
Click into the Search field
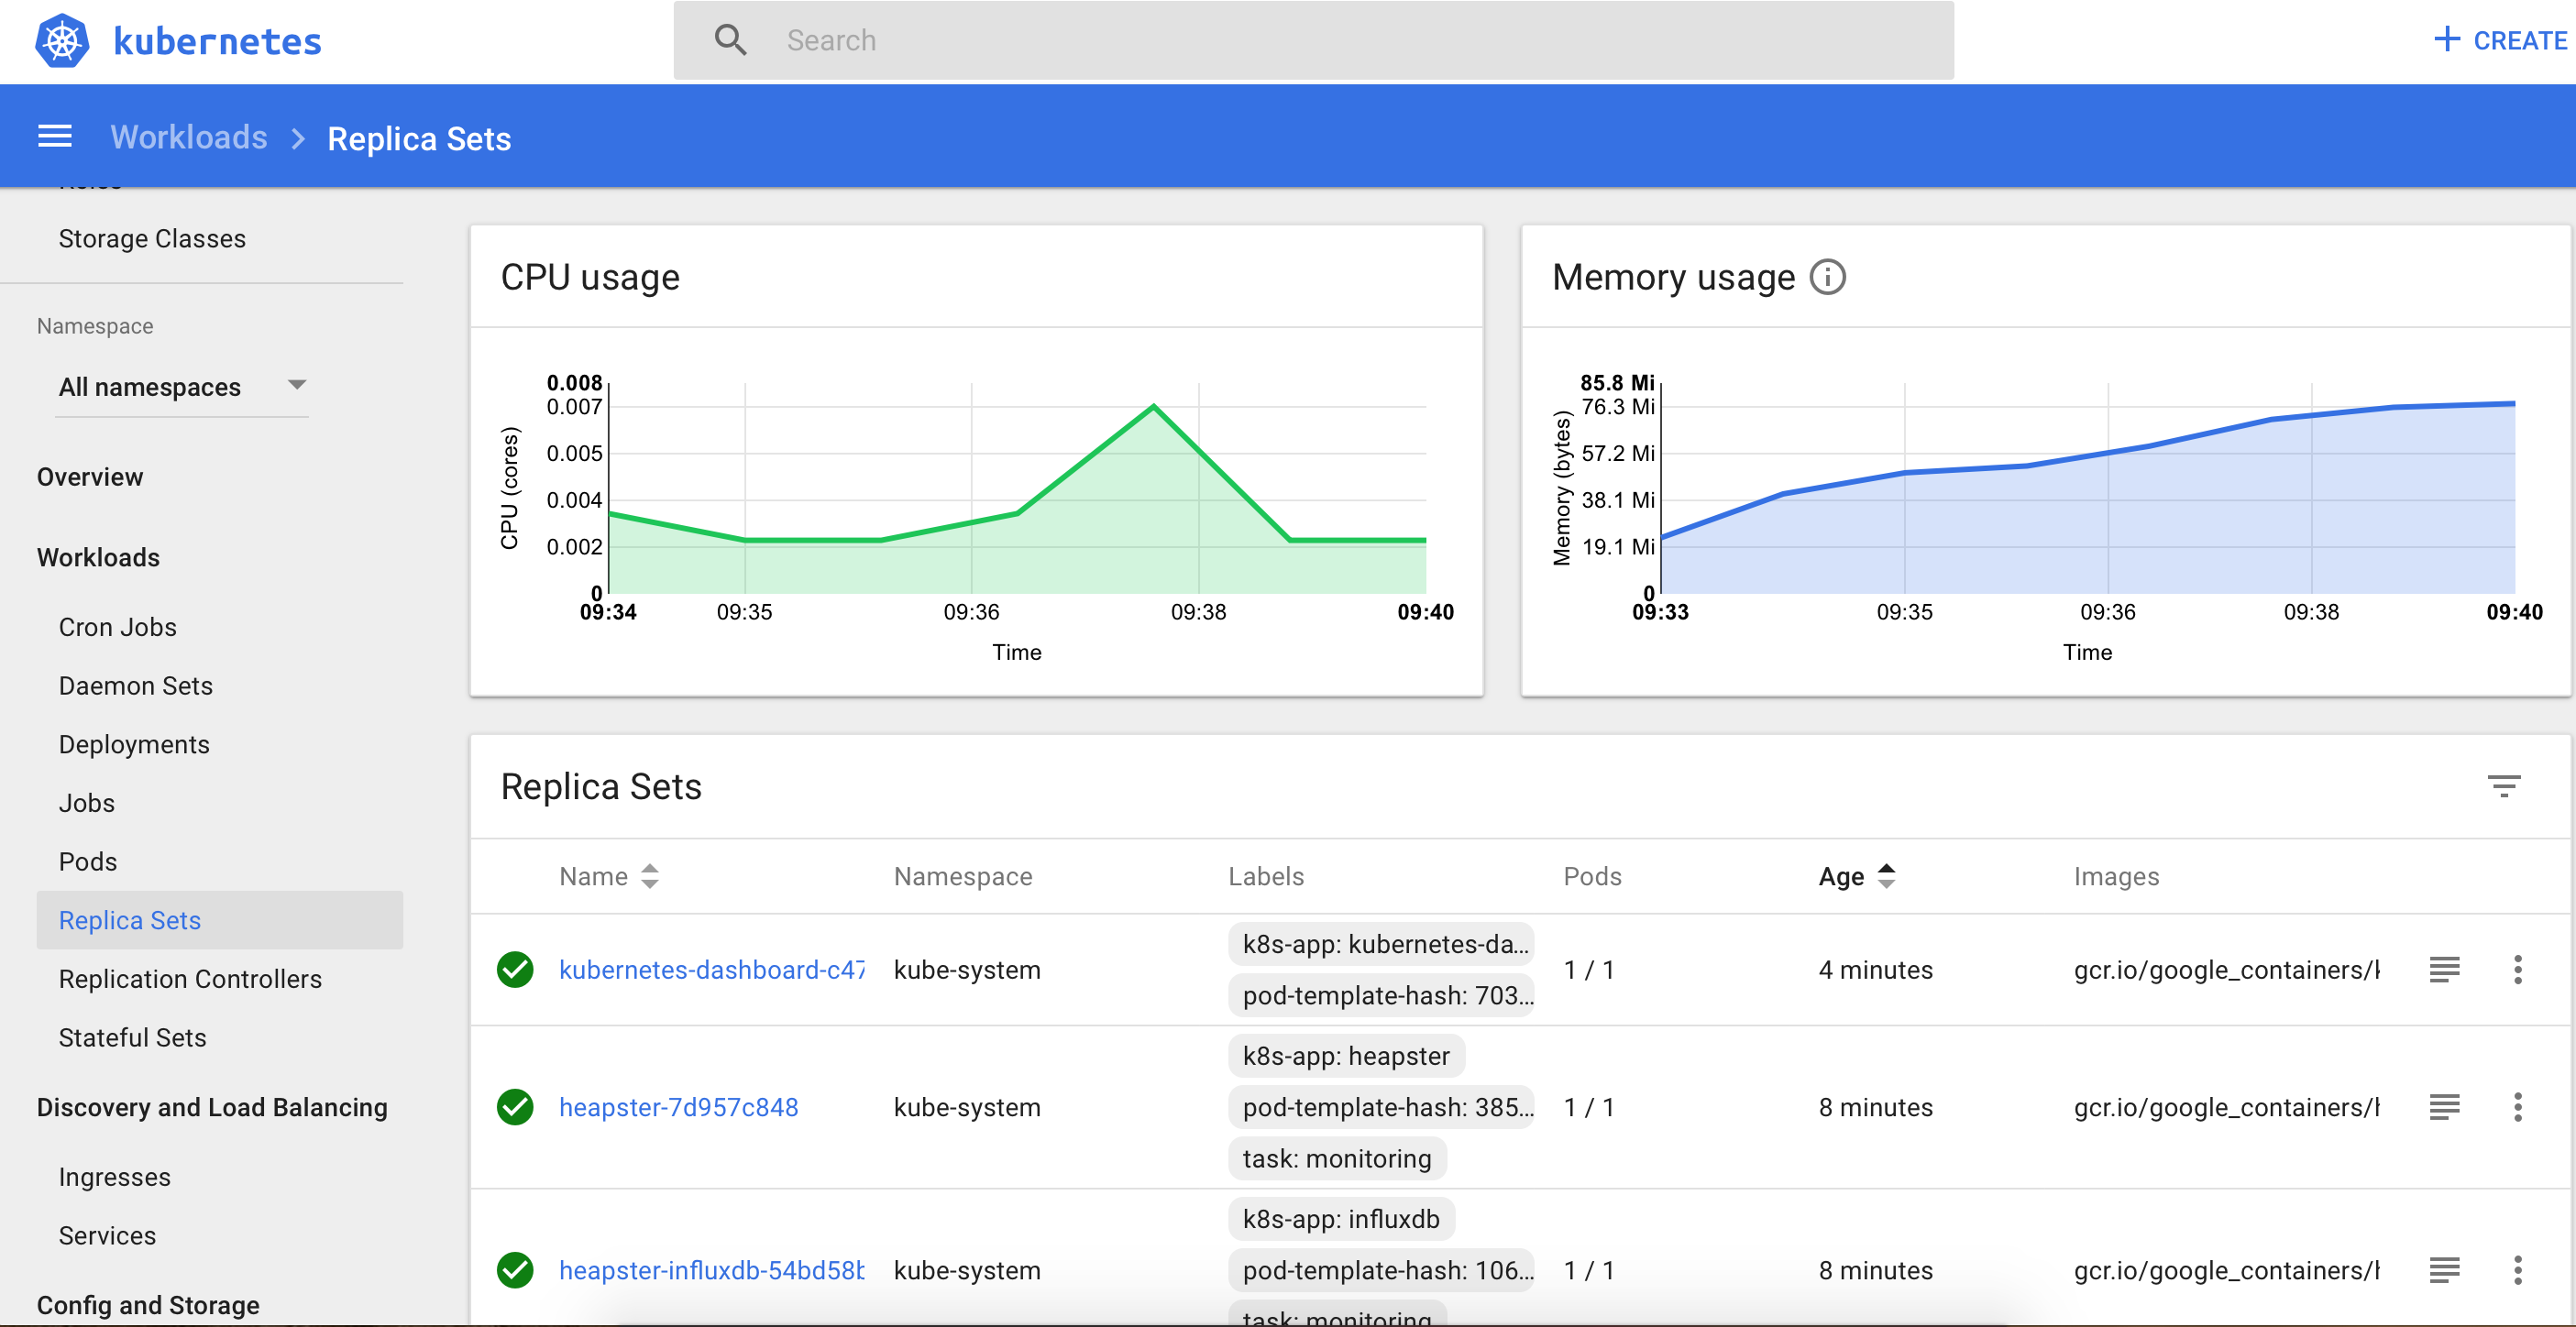point(1313,40)
